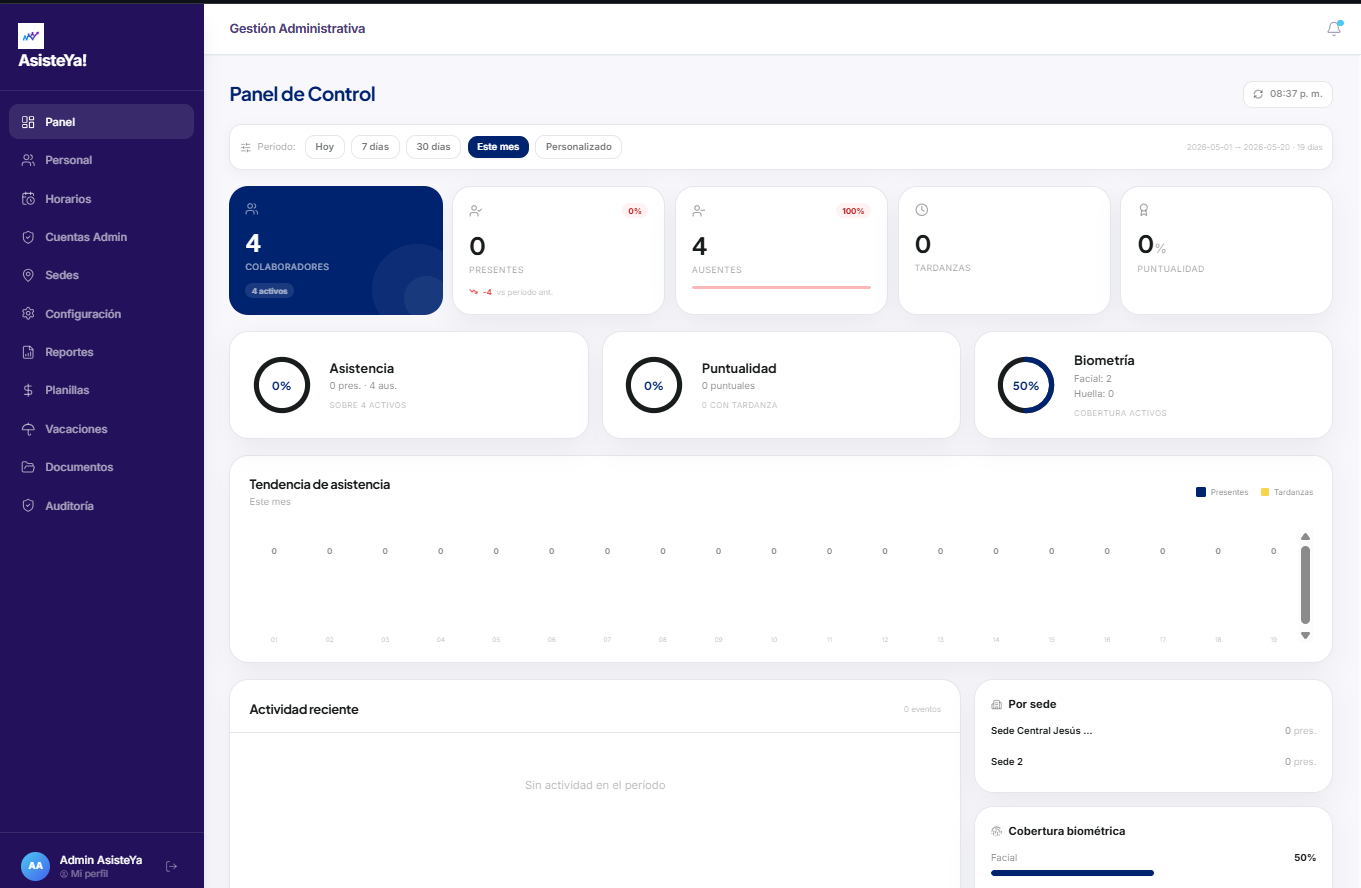The width and height of the screenshot is (1361, 888).
Task: Select the 7 días period filter
Action: point(375,147)
